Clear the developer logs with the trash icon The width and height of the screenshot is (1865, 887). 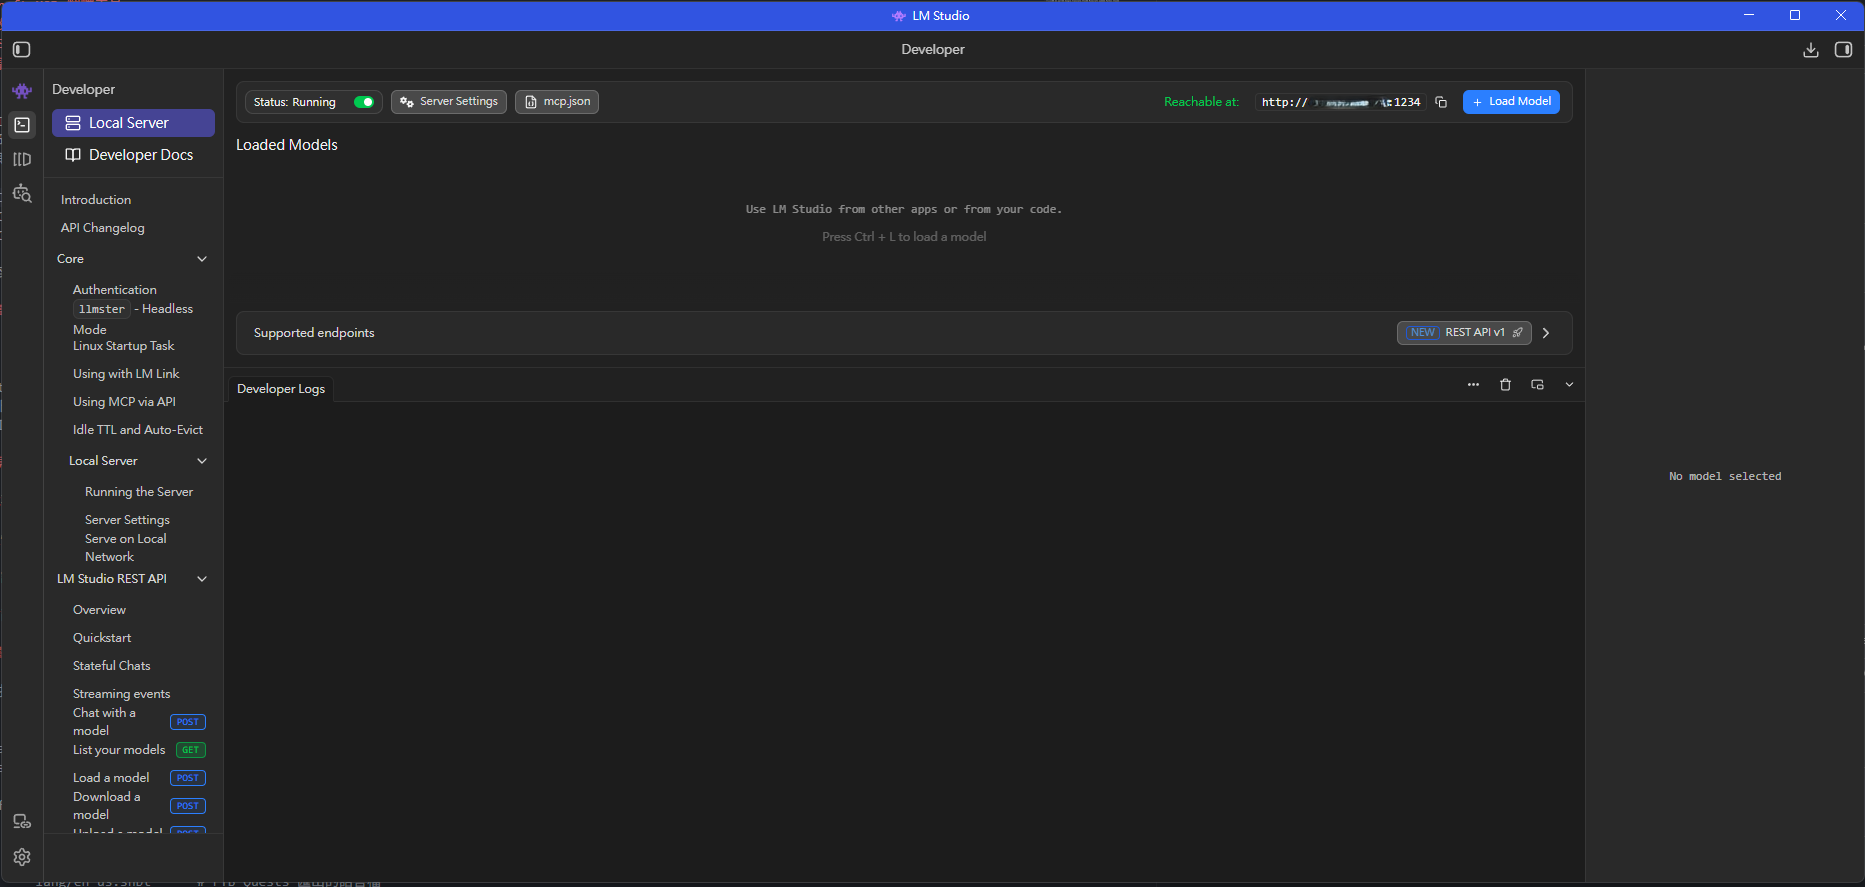pyautogui.click(x=1505, y=385)
